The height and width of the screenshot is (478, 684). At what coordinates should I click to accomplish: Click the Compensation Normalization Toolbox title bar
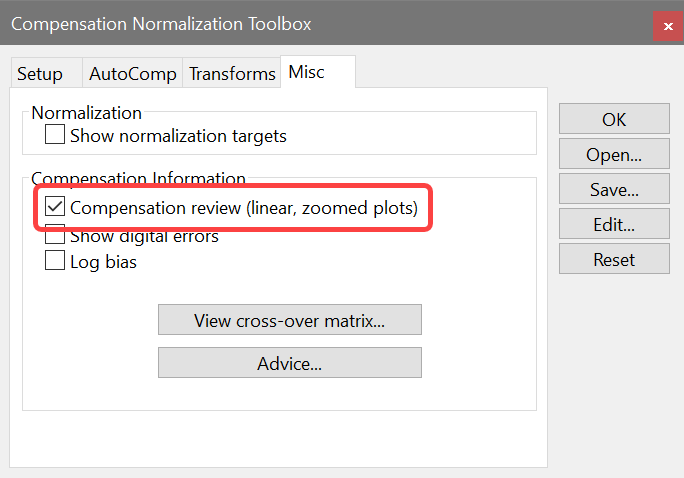pos(300,23)
